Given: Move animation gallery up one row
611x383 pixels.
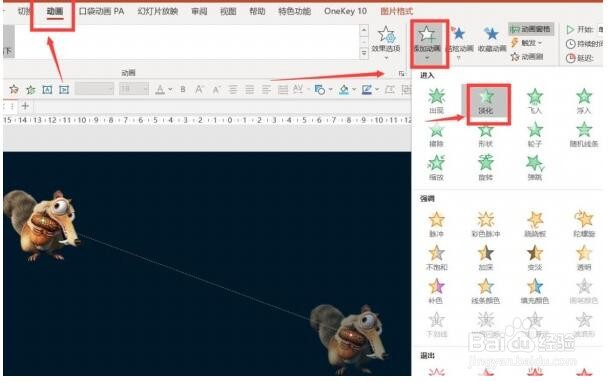Looking at the screenshot, I should tap(364, 30).
